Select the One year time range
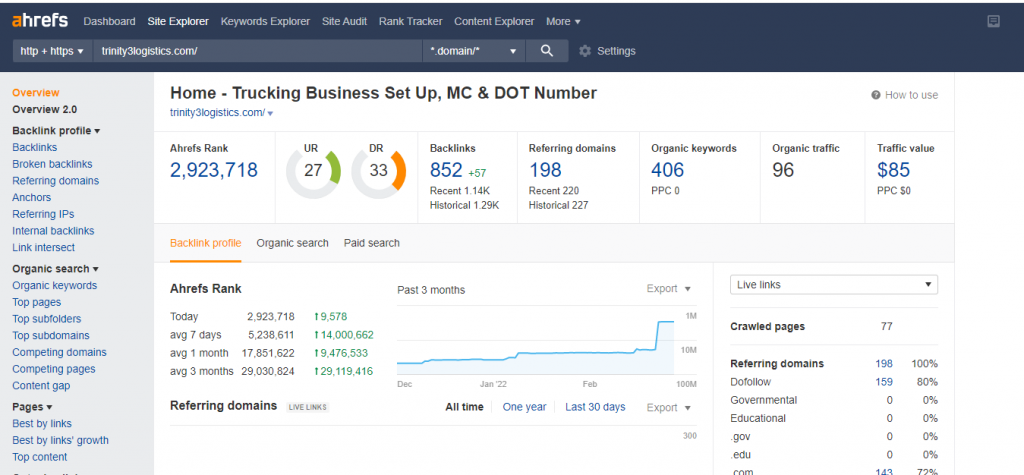 524,407
